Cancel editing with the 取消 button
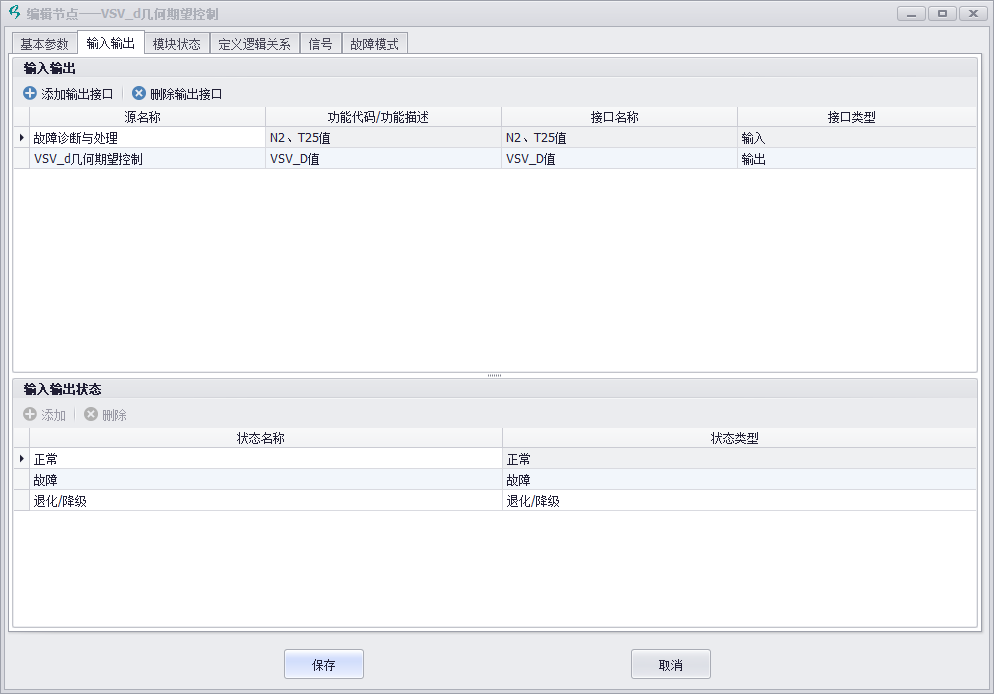This screenshot has width=994, height=694. pyautogui.click(x=671, y=664)
